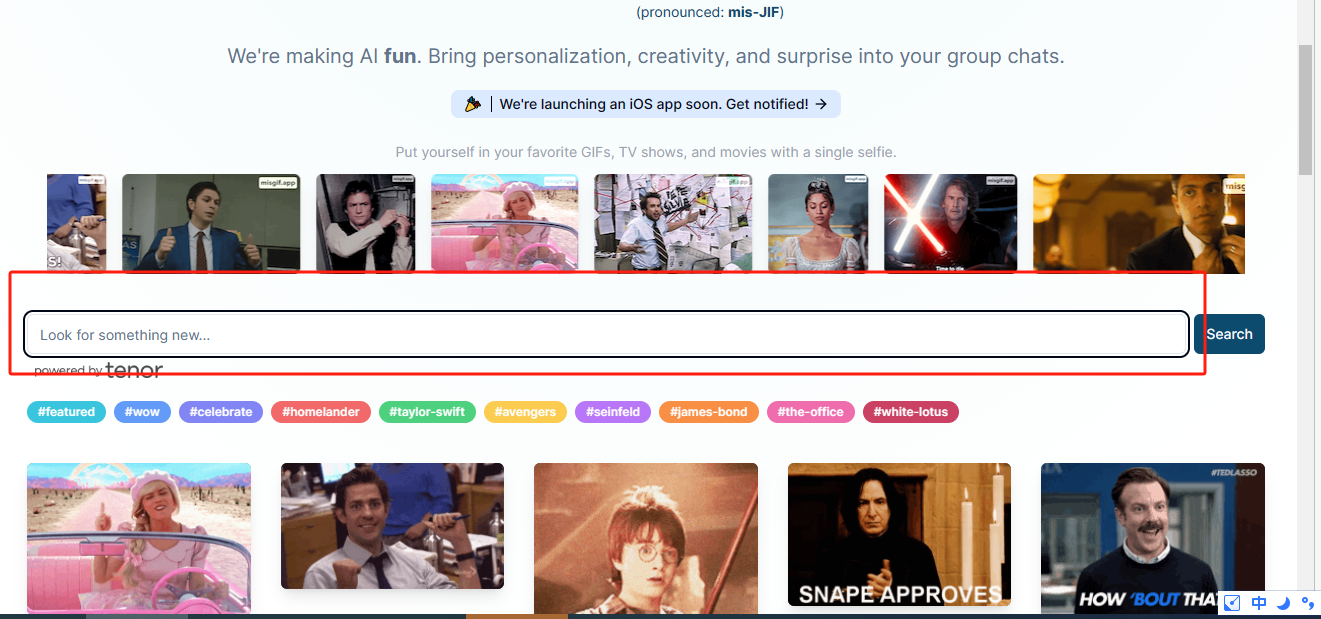Open the "SNAPE APPROVES" GIF card
The image size is (1321, 619).
[x=899, y=534]
